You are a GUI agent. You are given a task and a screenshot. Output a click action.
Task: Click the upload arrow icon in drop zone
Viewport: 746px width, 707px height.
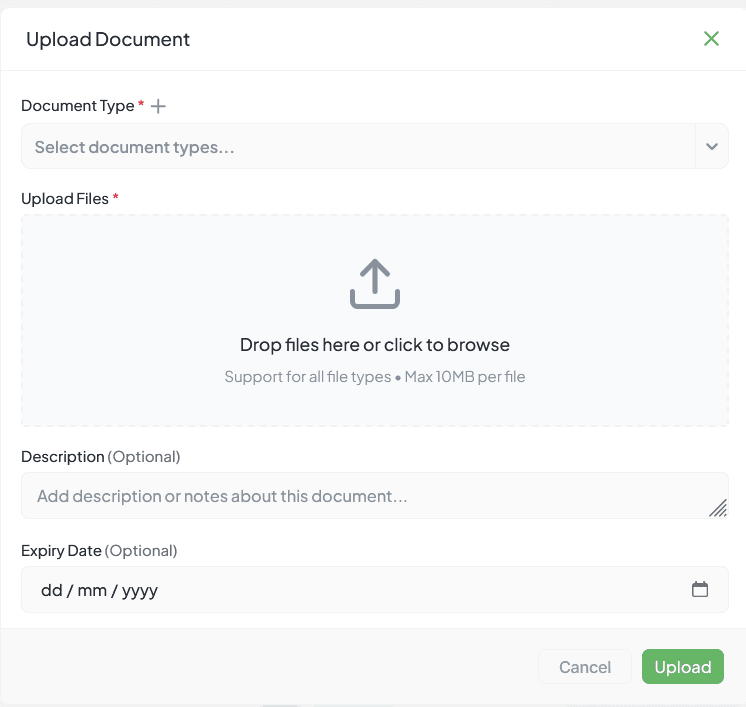[x=375, y=284]
